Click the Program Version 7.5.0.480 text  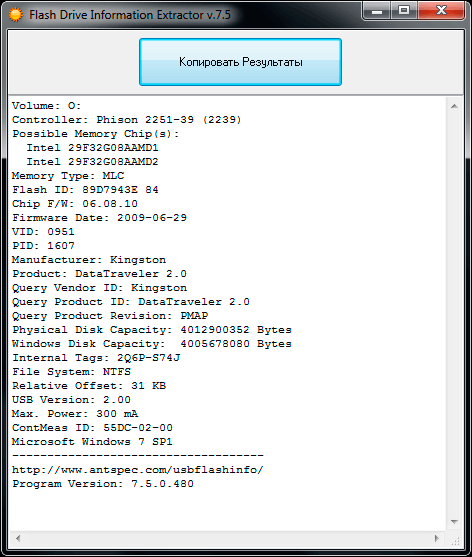pos(103,484)
